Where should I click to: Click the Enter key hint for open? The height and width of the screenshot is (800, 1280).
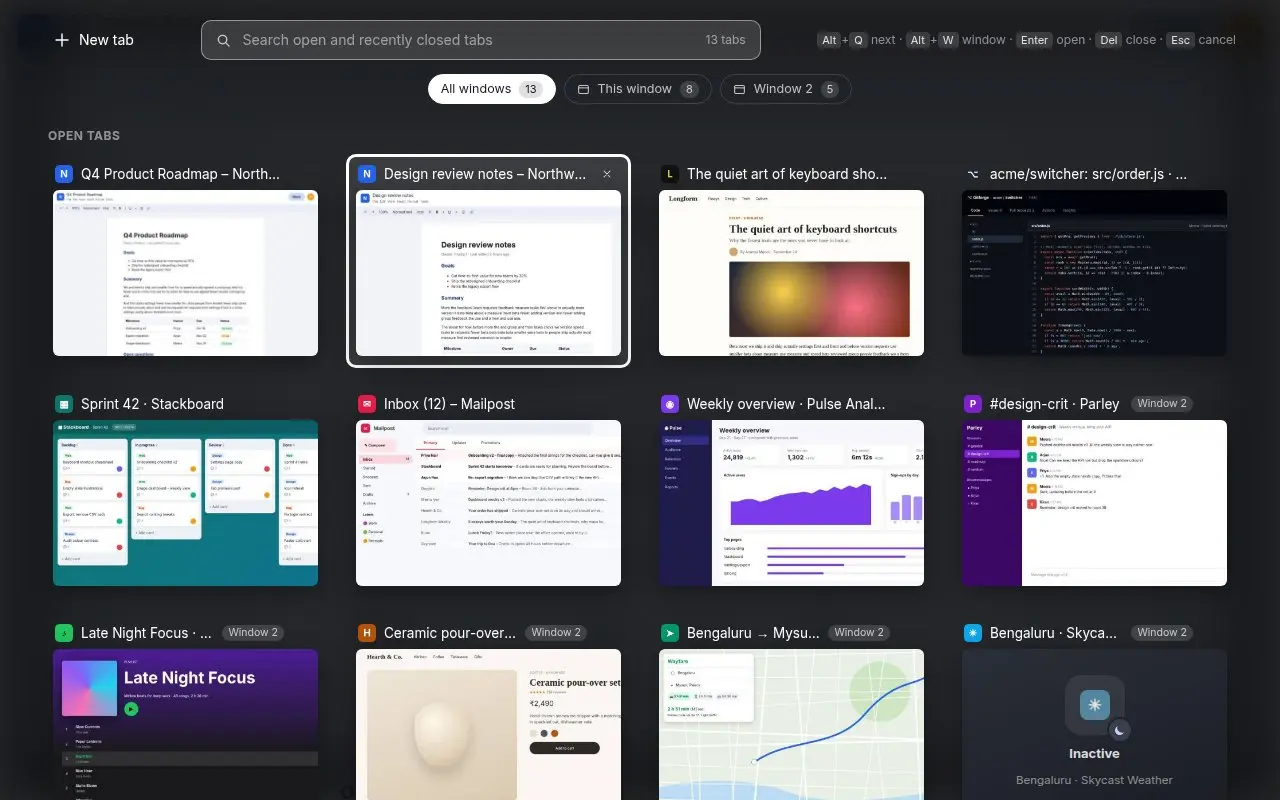click(x=1034, y=40)
